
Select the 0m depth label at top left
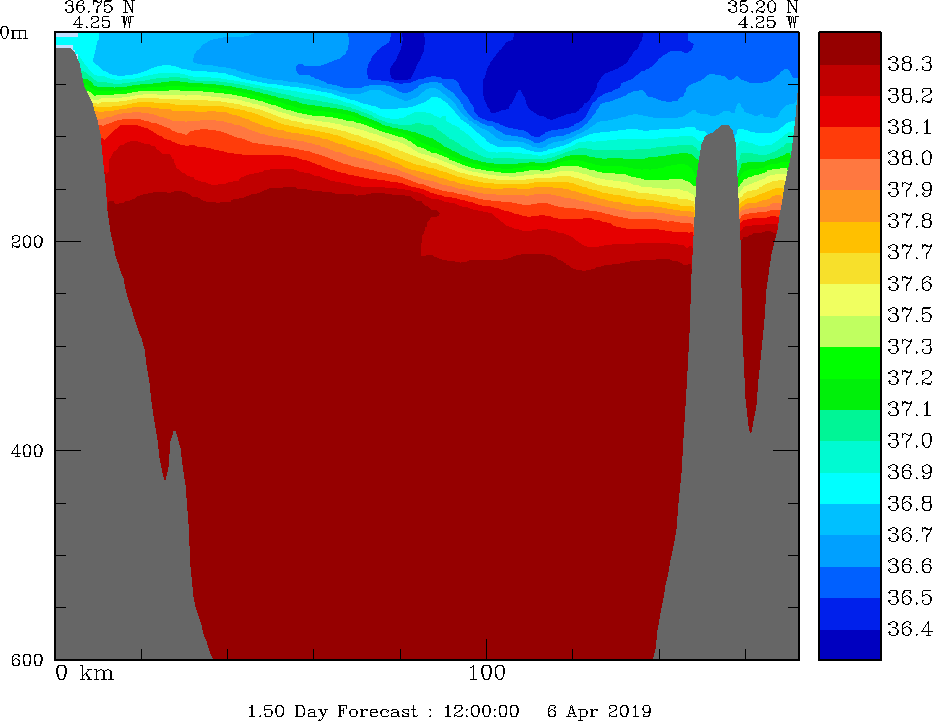click(x=14, y=33)
